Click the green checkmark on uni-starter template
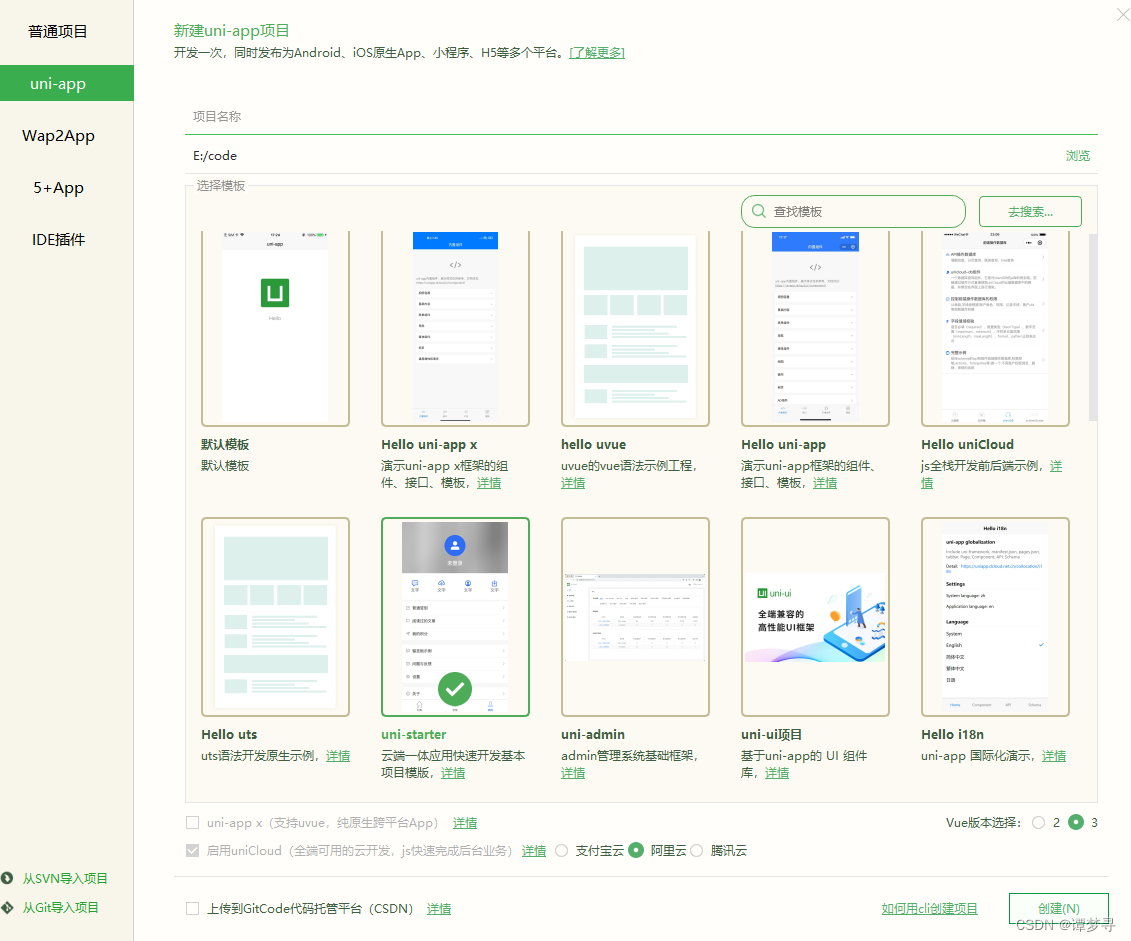The width and height of the screenshot is (1131, 941). (x=455, y=689)
